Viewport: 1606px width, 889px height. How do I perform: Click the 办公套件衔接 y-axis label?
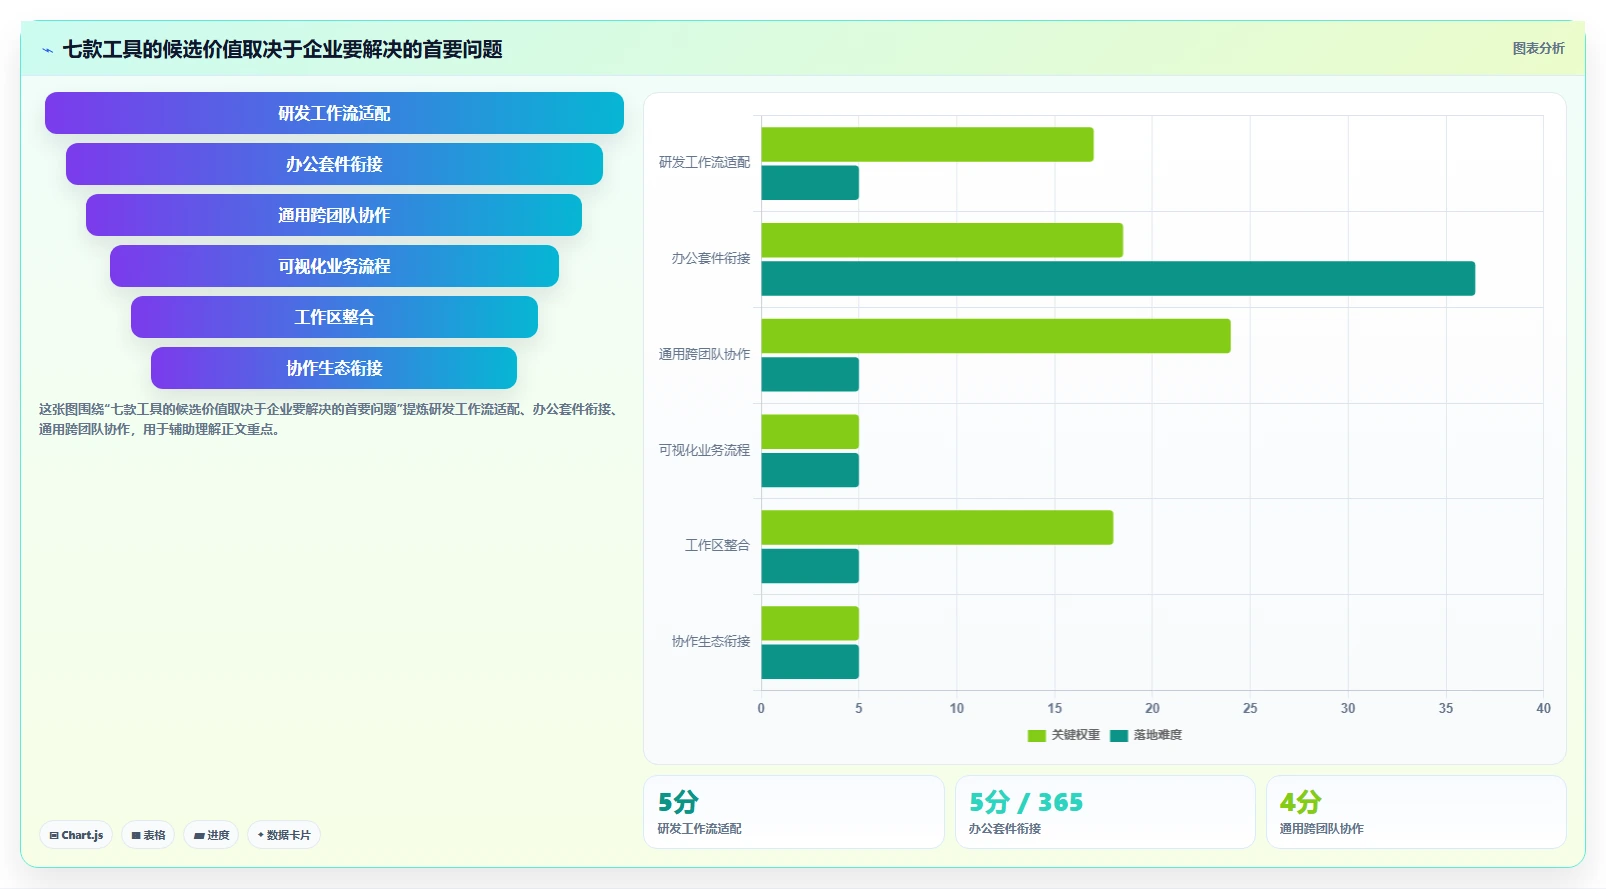(x=711, y=258)
